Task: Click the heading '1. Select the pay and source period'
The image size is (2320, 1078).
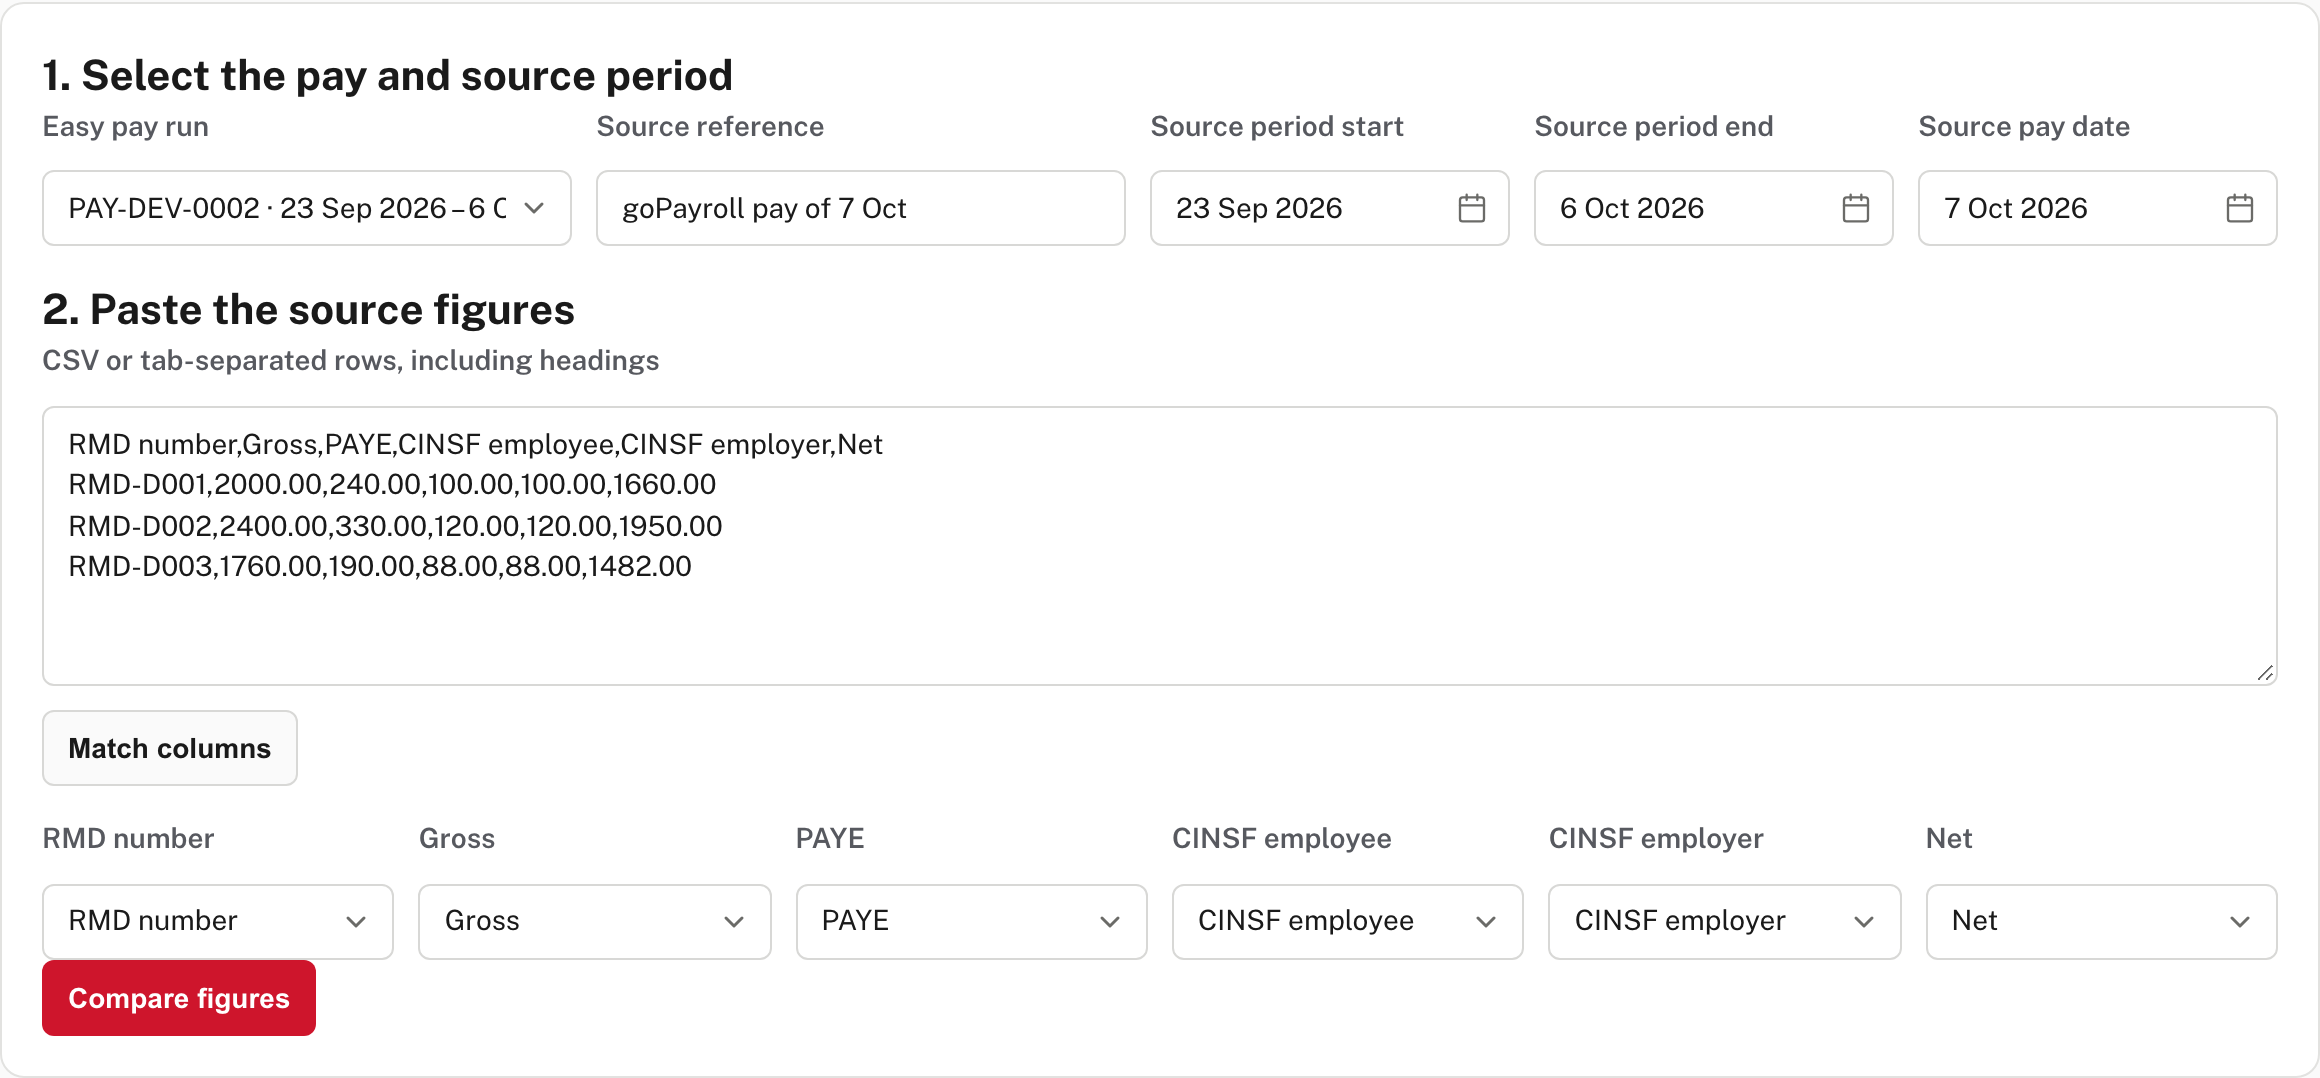Action: coord(387,76)
